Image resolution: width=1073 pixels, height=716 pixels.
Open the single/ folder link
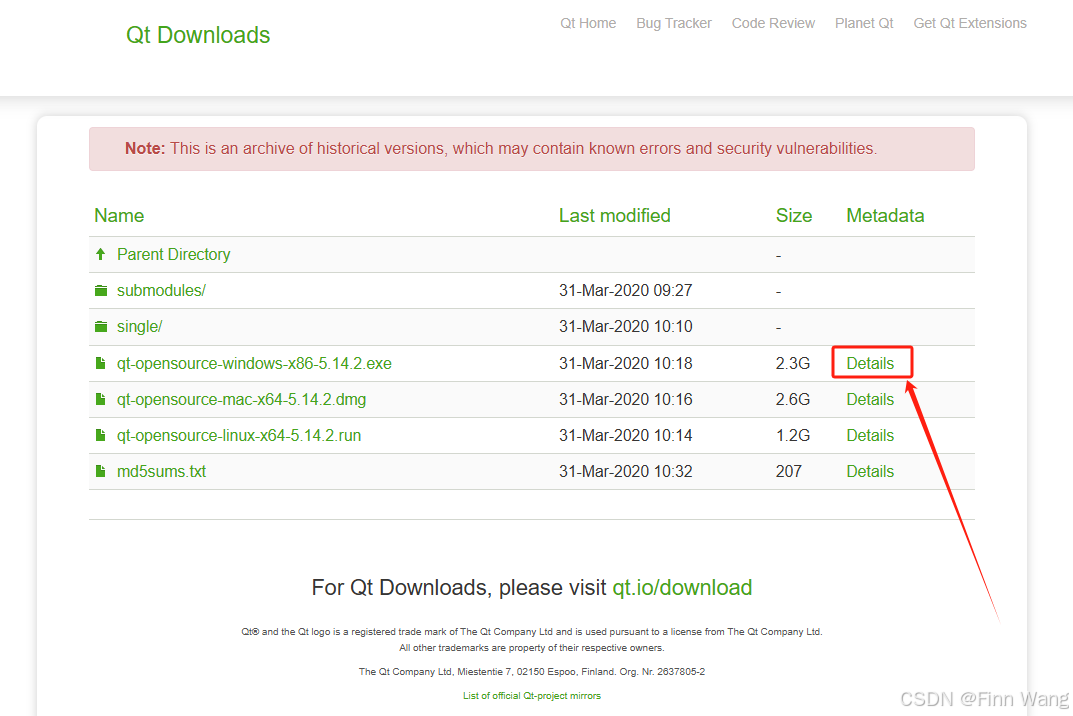tap(139, 327)
